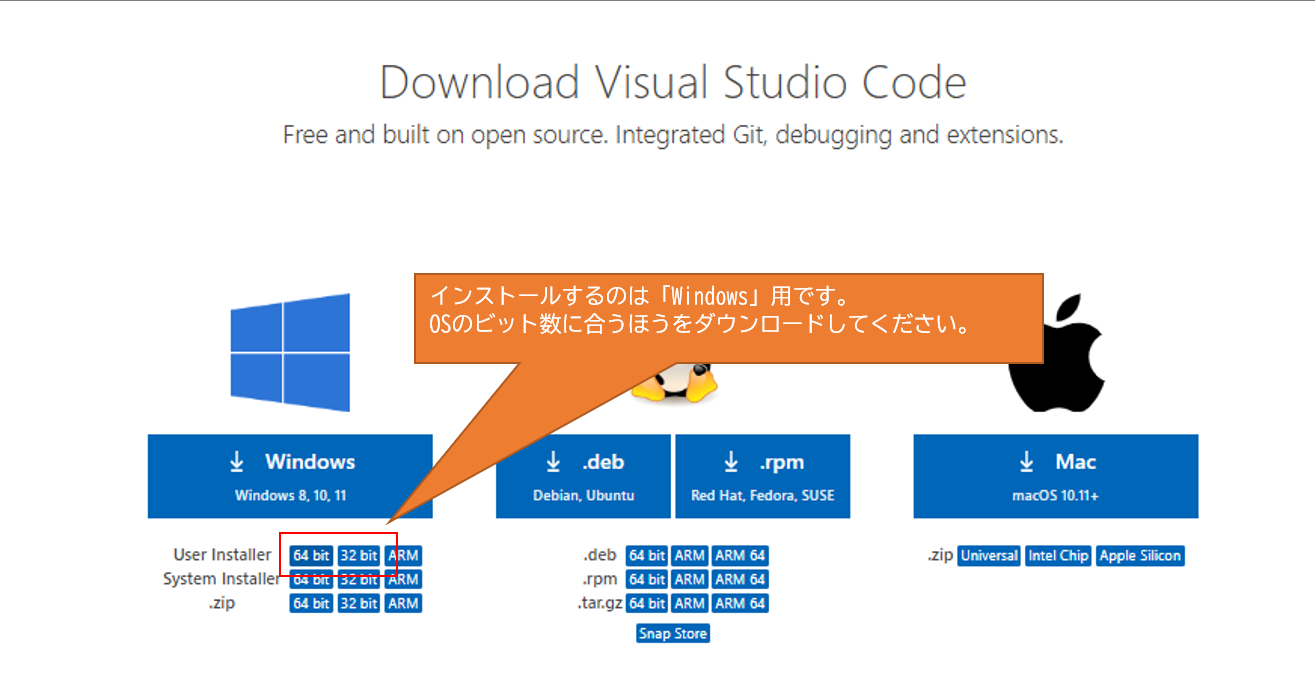Get Linux .deb ARM 64 build

740,555
